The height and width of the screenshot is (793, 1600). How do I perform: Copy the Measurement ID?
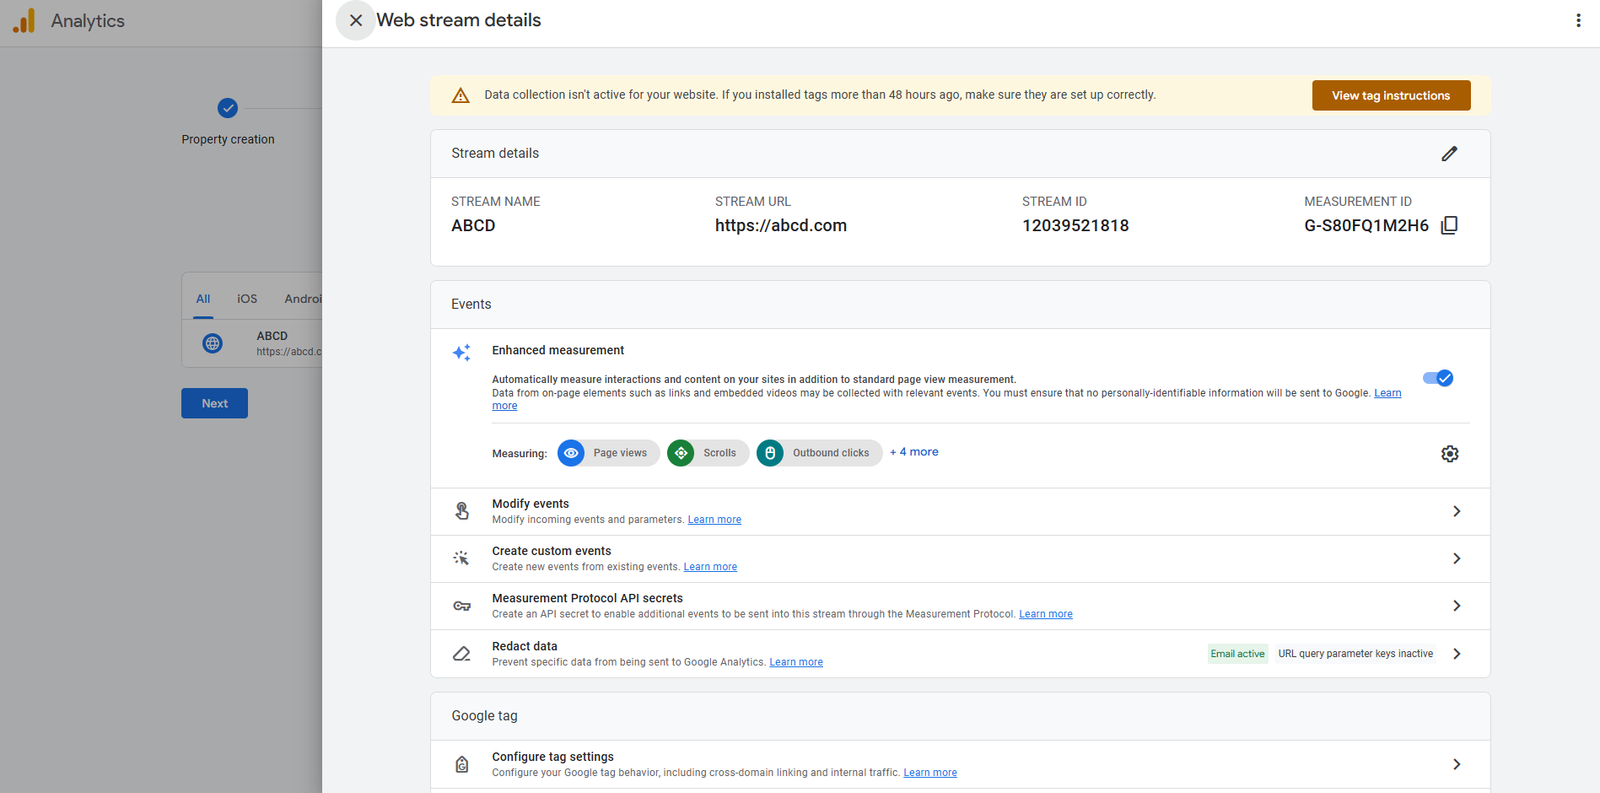pyautogui.click(x=1449, y=225)
